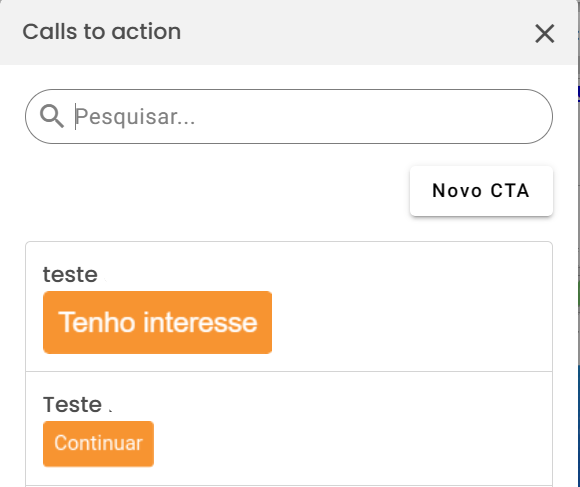The width and height of the screenshot is (580, 487).
Task: Click the partially visible third list row
Action: (x=289, y=486)
